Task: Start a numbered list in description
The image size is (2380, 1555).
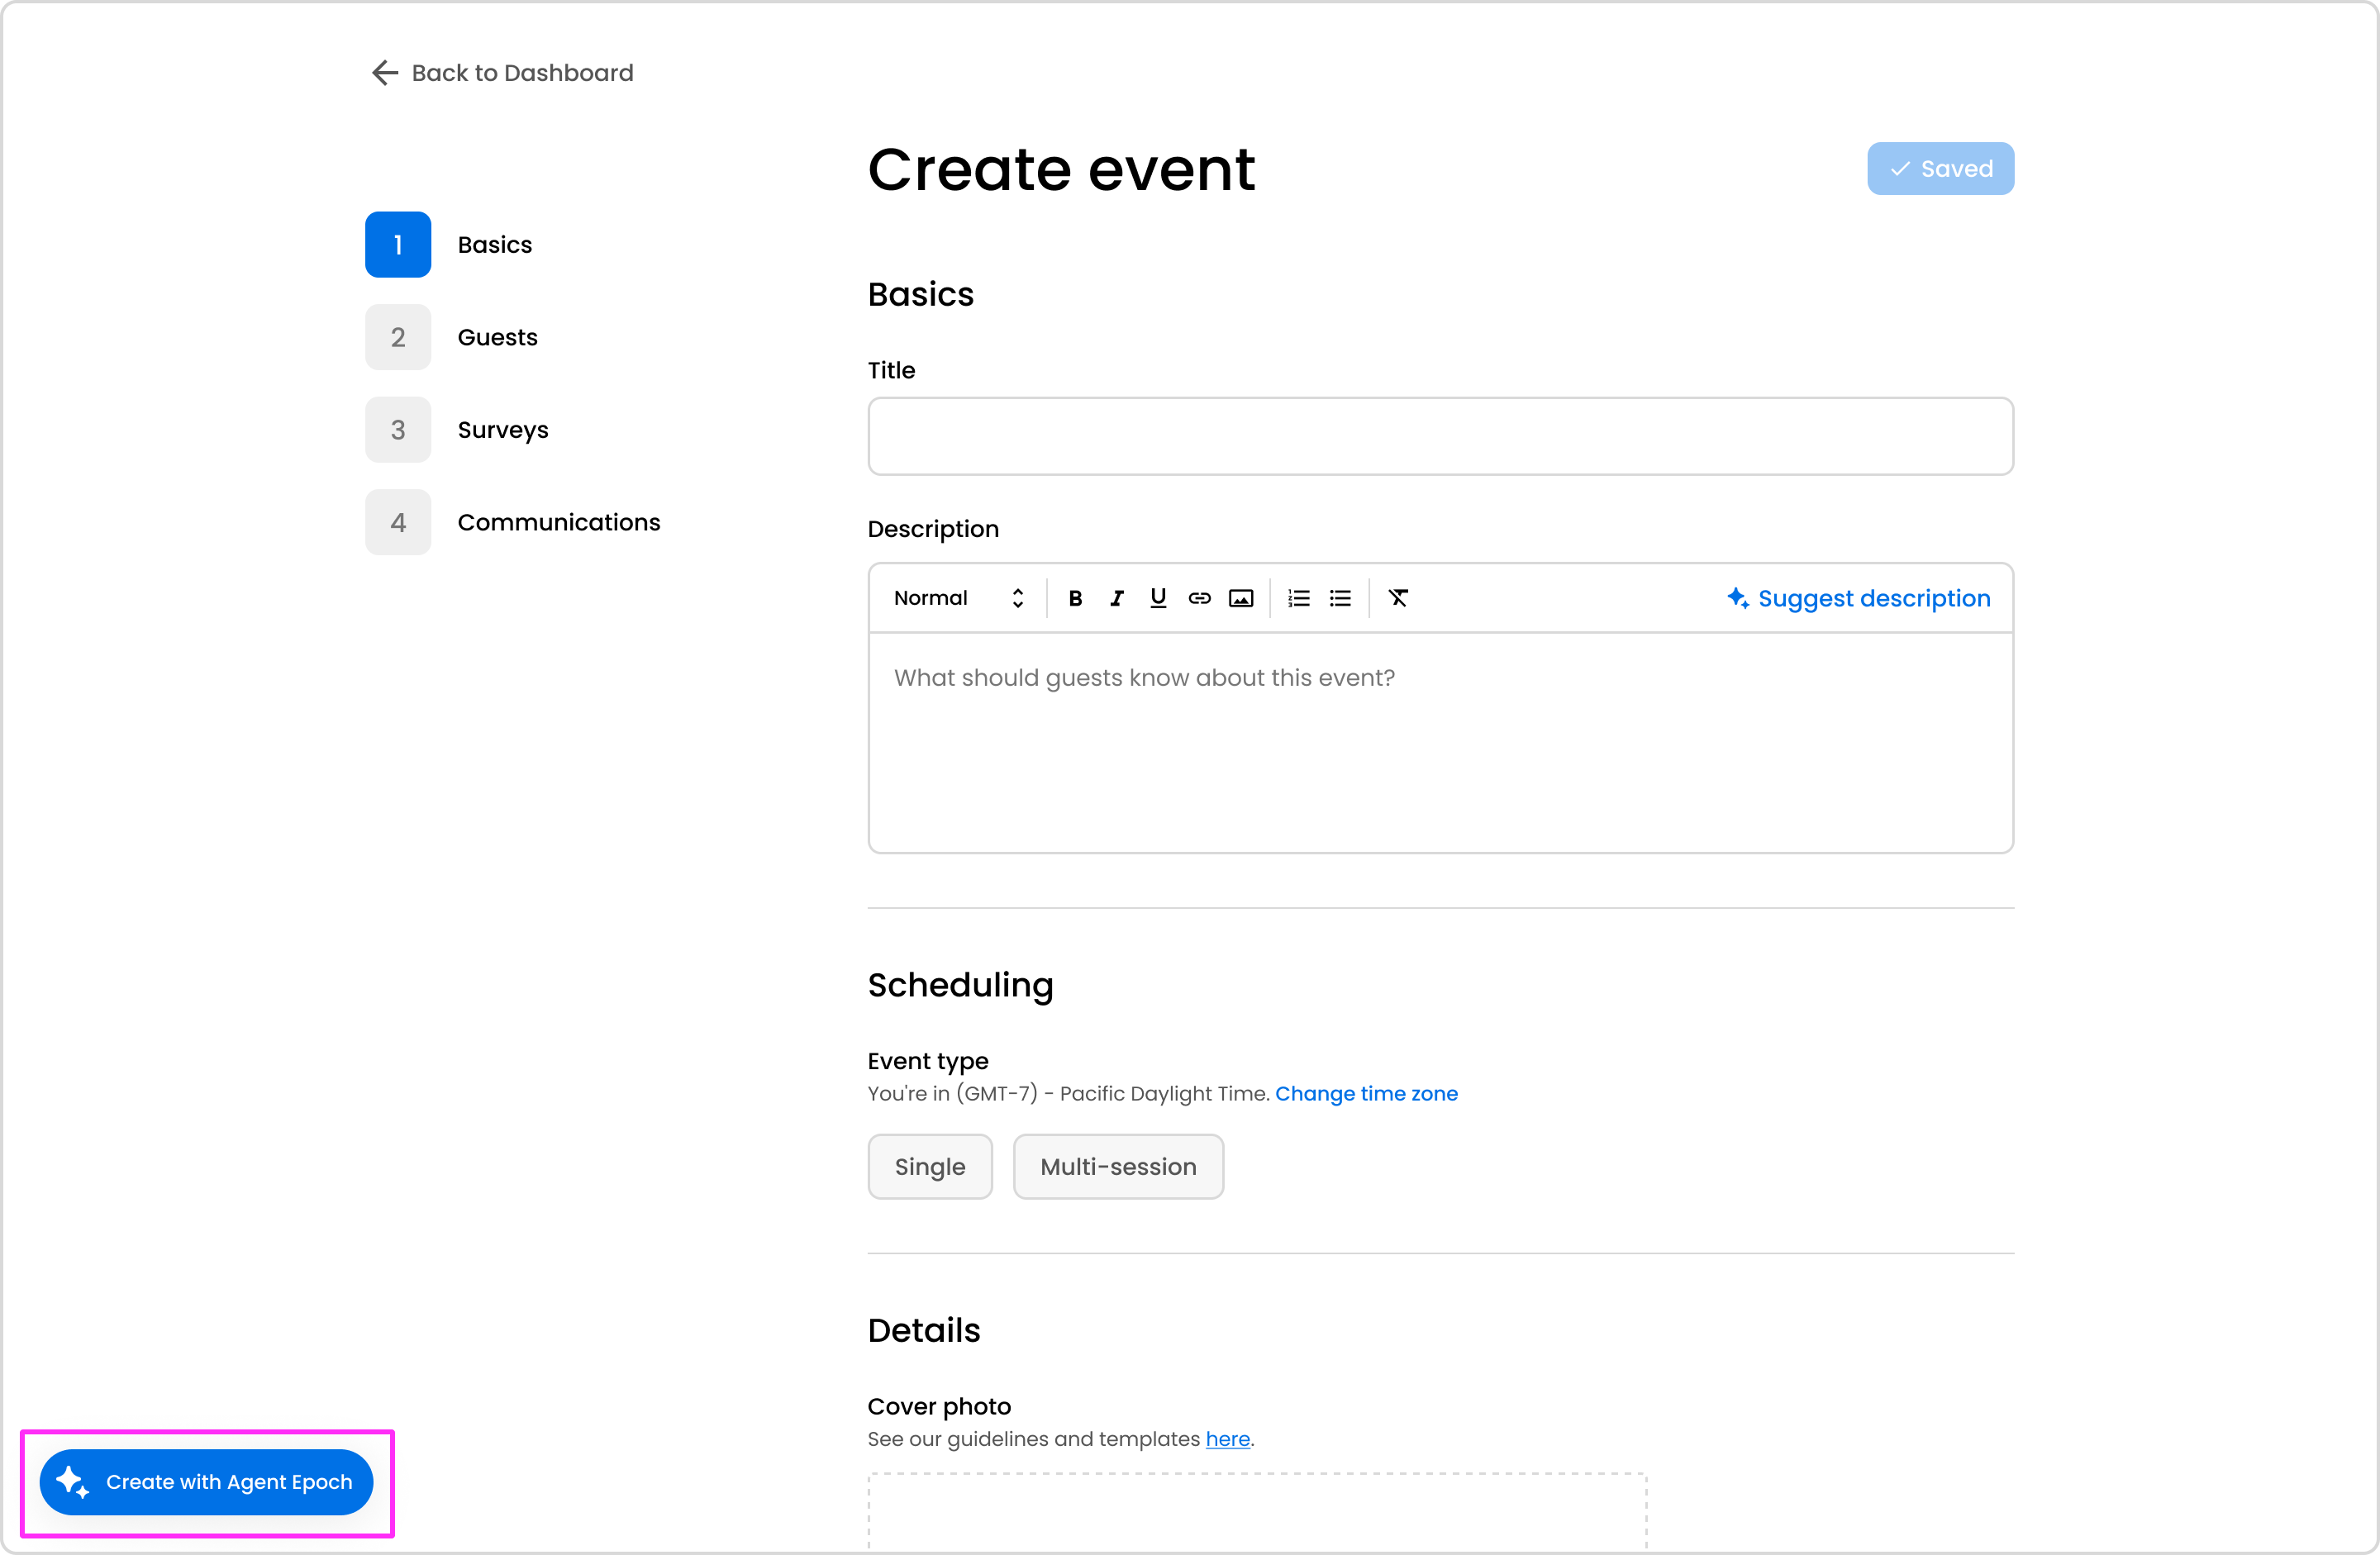Action: (x=1298, y=598)
